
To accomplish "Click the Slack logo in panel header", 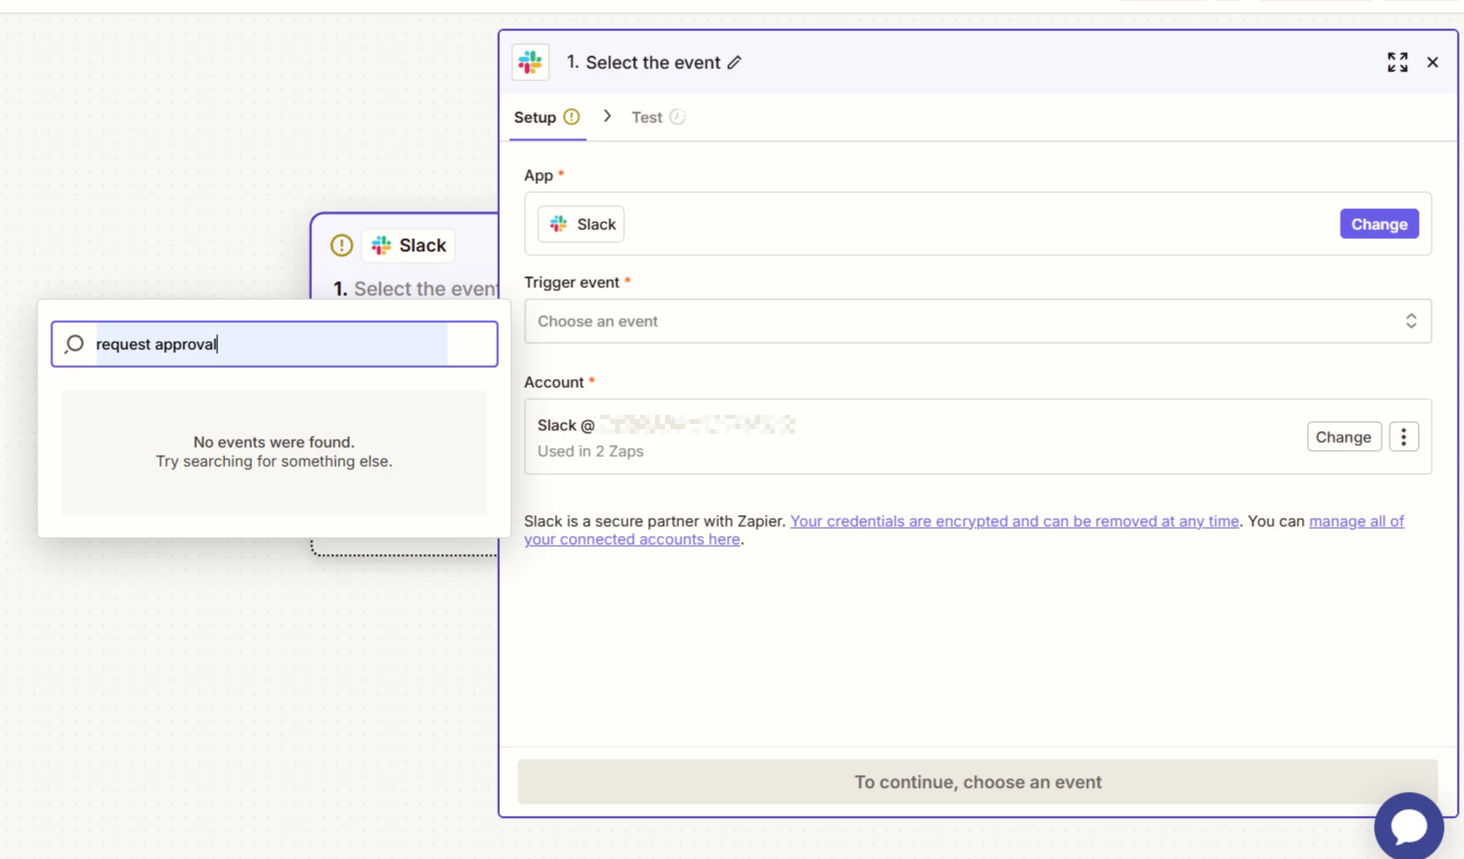I will click(x=530, y=62).
